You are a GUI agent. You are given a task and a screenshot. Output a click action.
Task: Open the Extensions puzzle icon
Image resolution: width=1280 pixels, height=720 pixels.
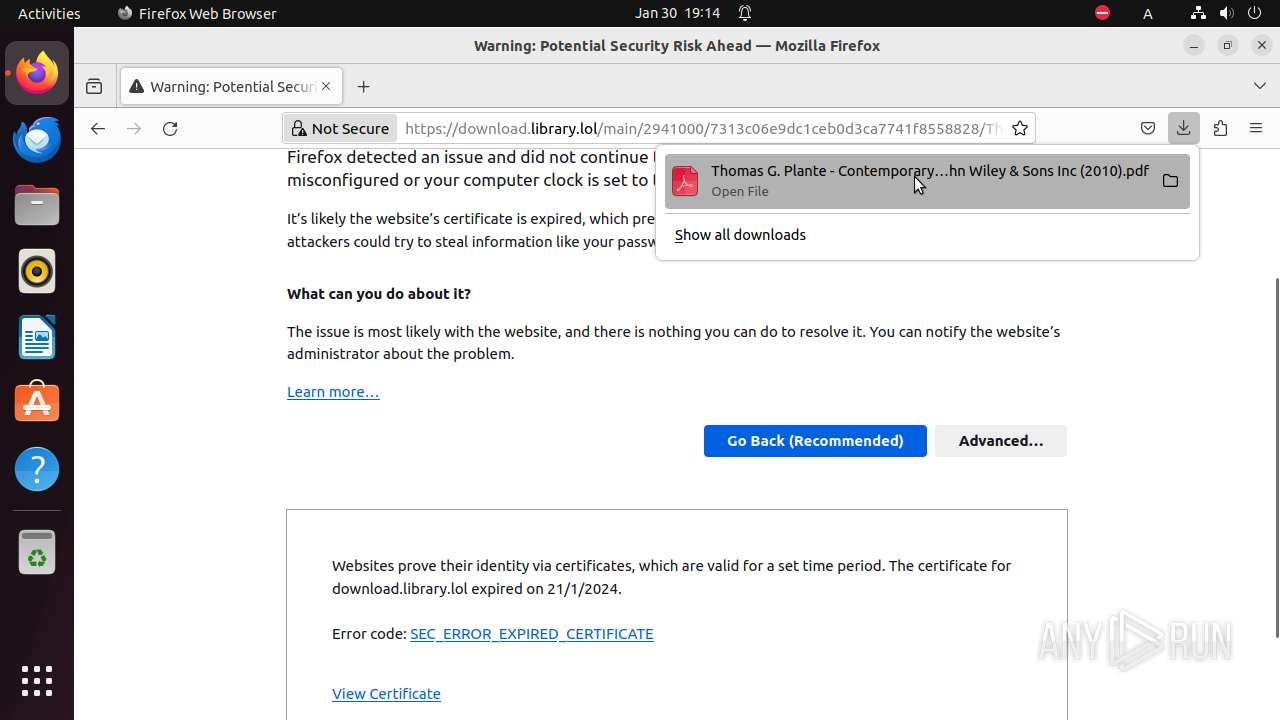(1220, 128)
